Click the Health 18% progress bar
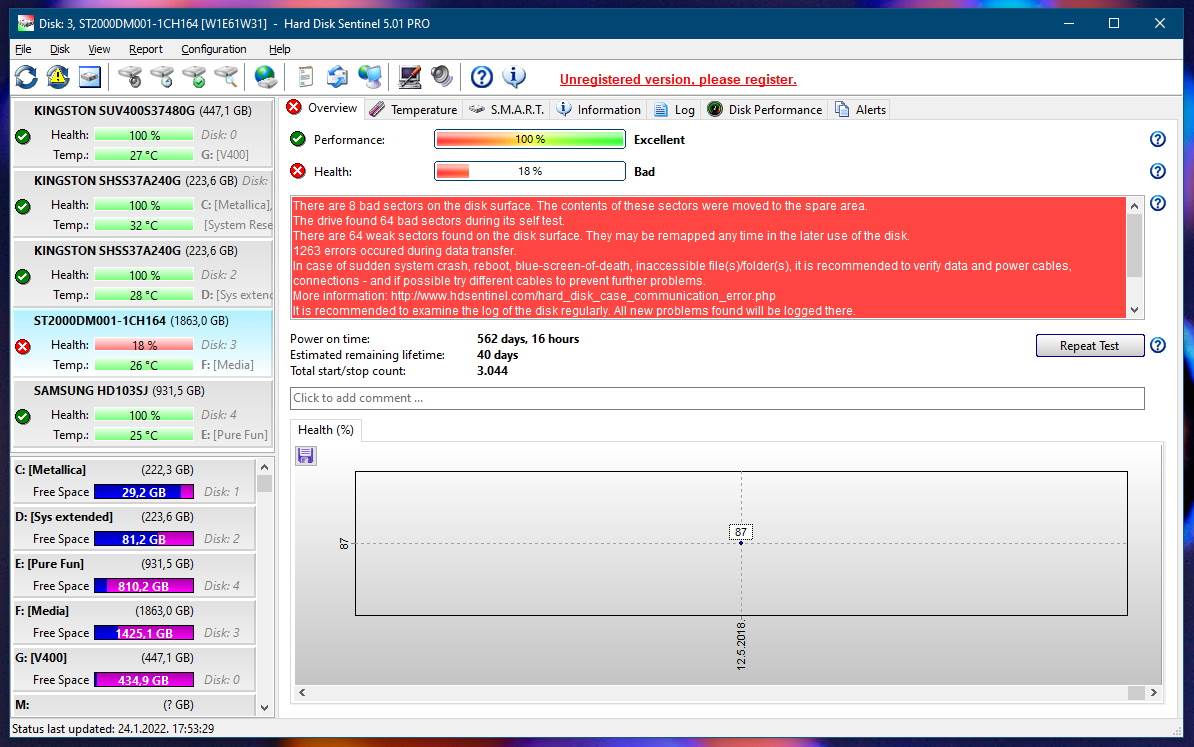Image resolution: width=1194 pixels, height=747 pixels. (x=528, y=171)
